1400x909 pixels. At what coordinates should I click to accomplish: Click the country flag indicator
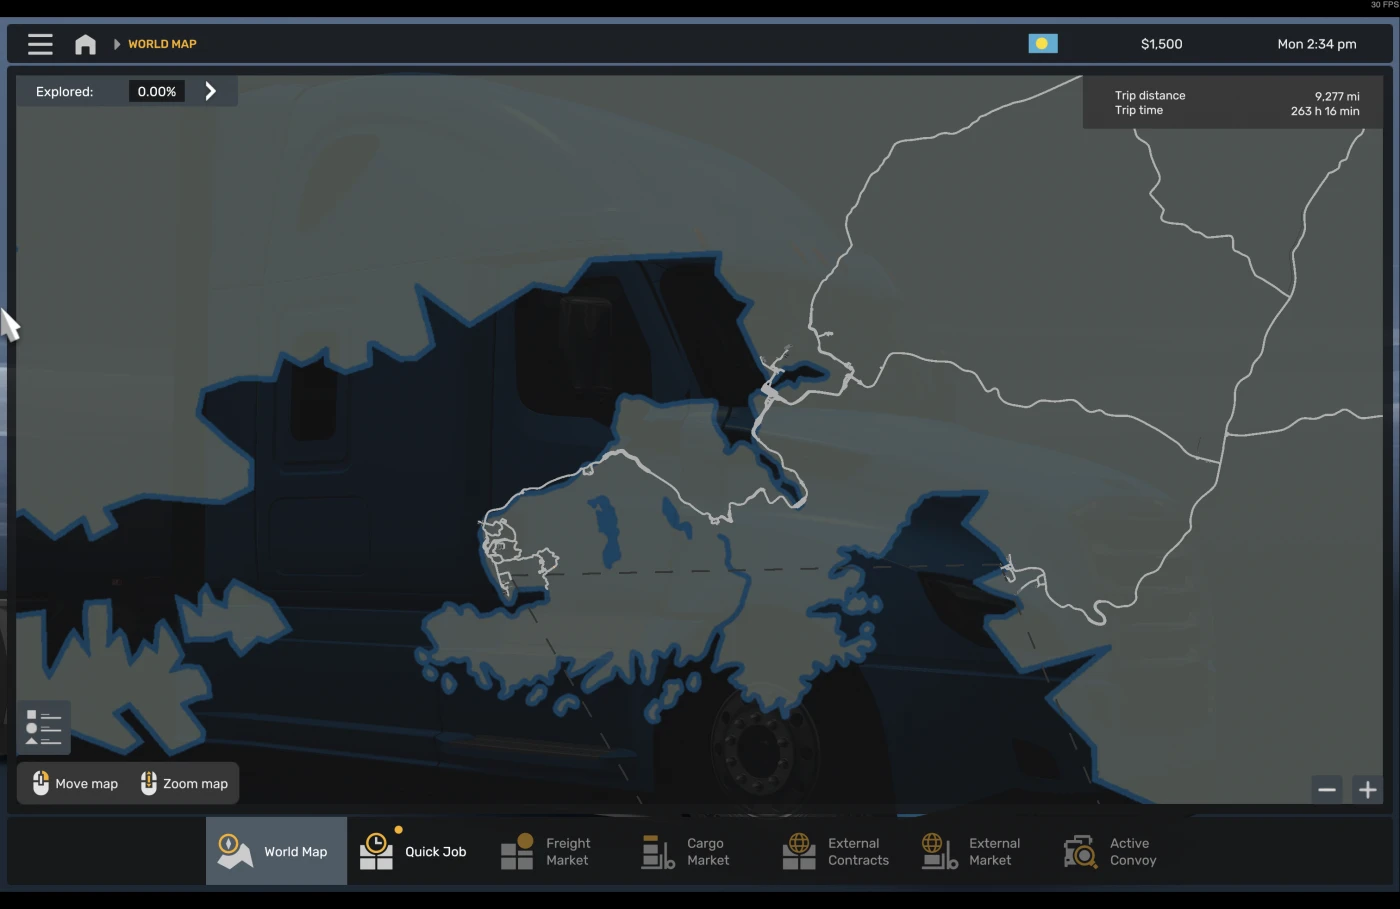click(1043, 43)
